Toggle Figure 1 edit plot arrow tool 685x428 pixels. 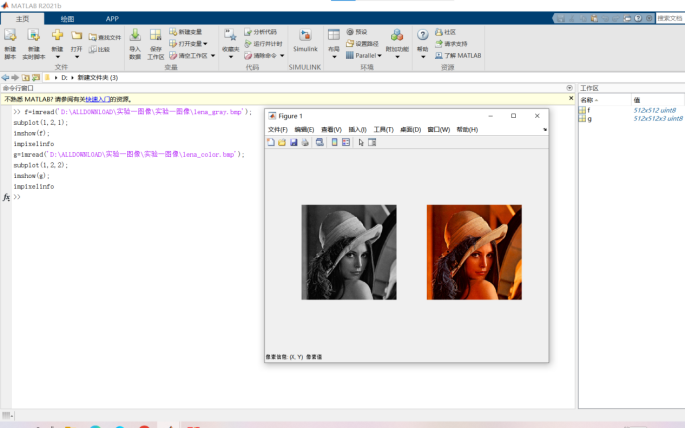tap(361, 142)
